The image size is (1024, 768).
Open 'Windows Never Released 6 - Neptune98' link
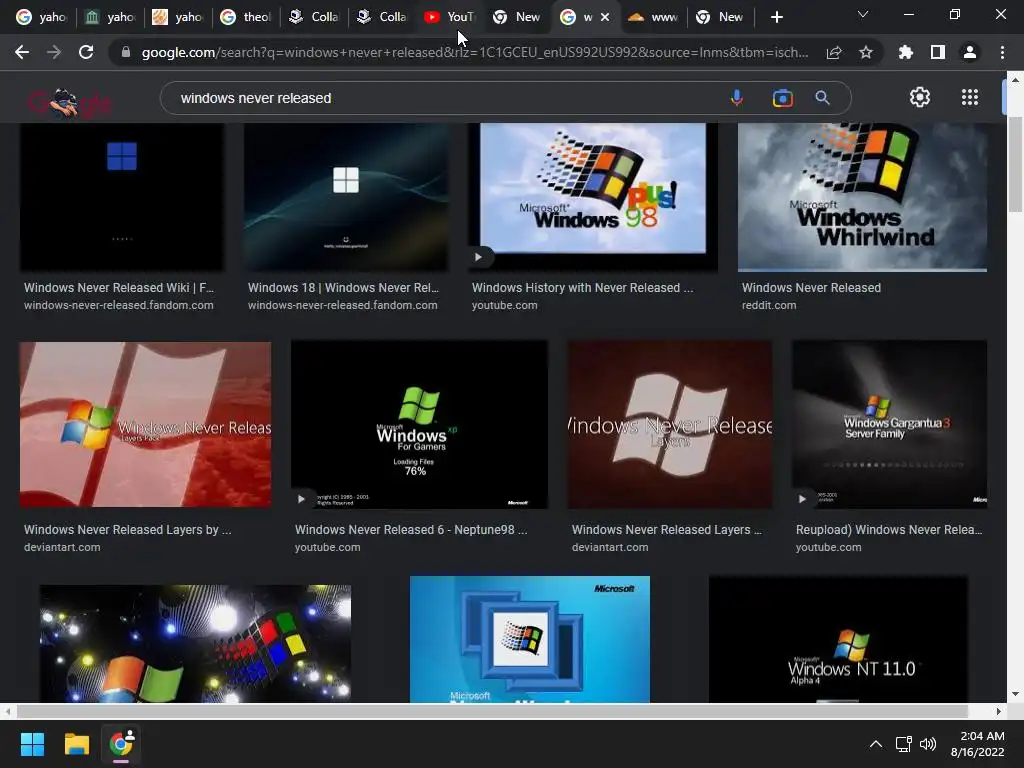pyautogui.click(x=411, y=530)
